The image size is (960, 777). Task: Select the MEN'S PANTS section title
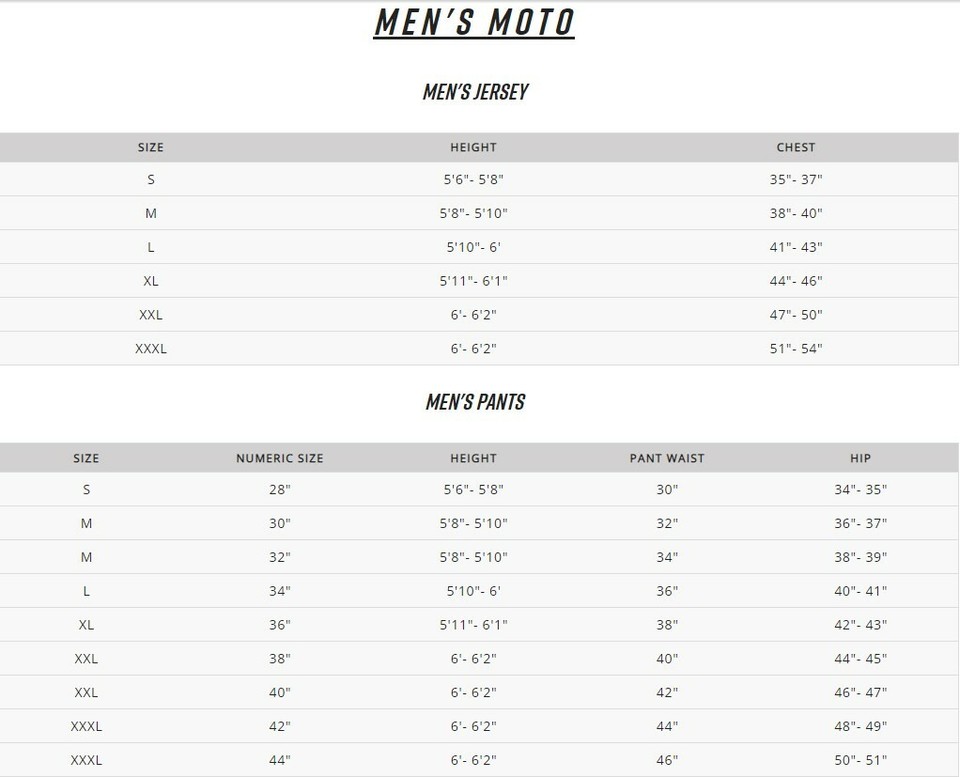coord(475,402)
